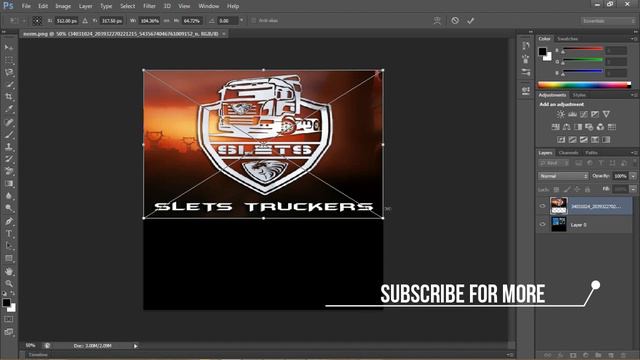This screenshot has height=360, width=640.
Task: Select the Horizontal Type tool
Action: [9, 234]
